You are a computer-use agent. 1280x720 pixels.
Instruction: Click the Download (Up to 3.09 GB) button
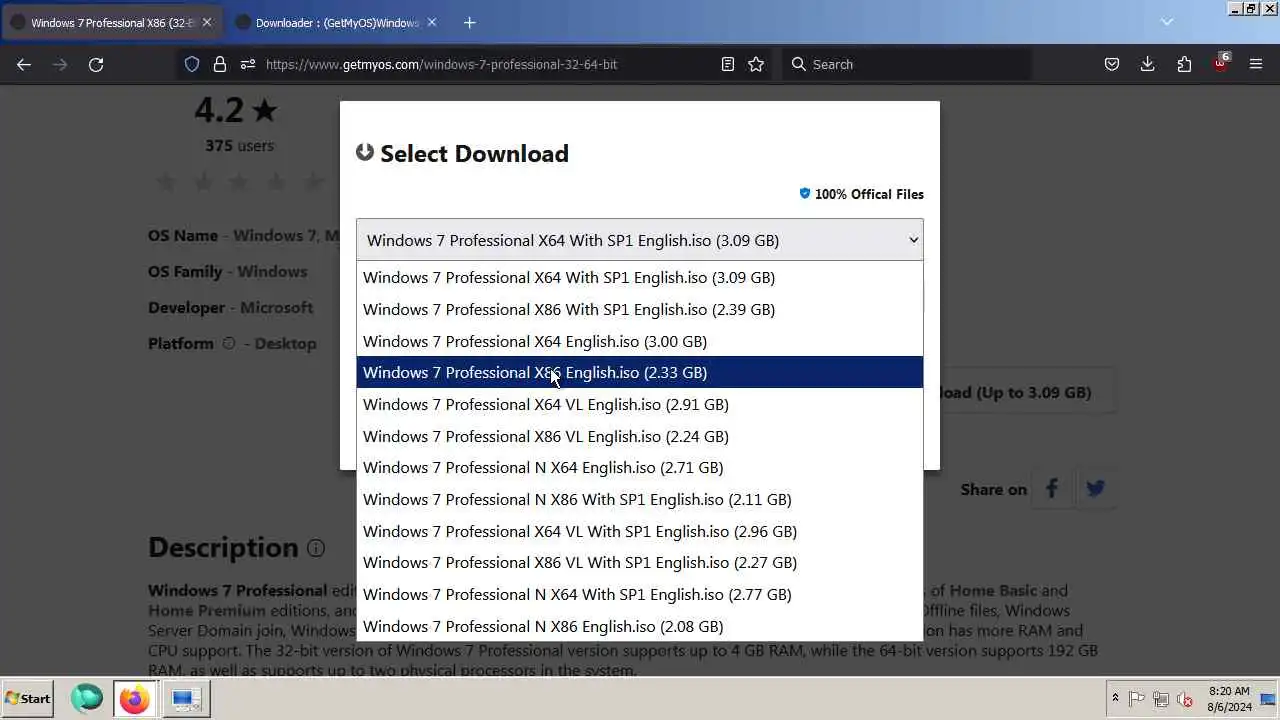(x=1027, y=392)
